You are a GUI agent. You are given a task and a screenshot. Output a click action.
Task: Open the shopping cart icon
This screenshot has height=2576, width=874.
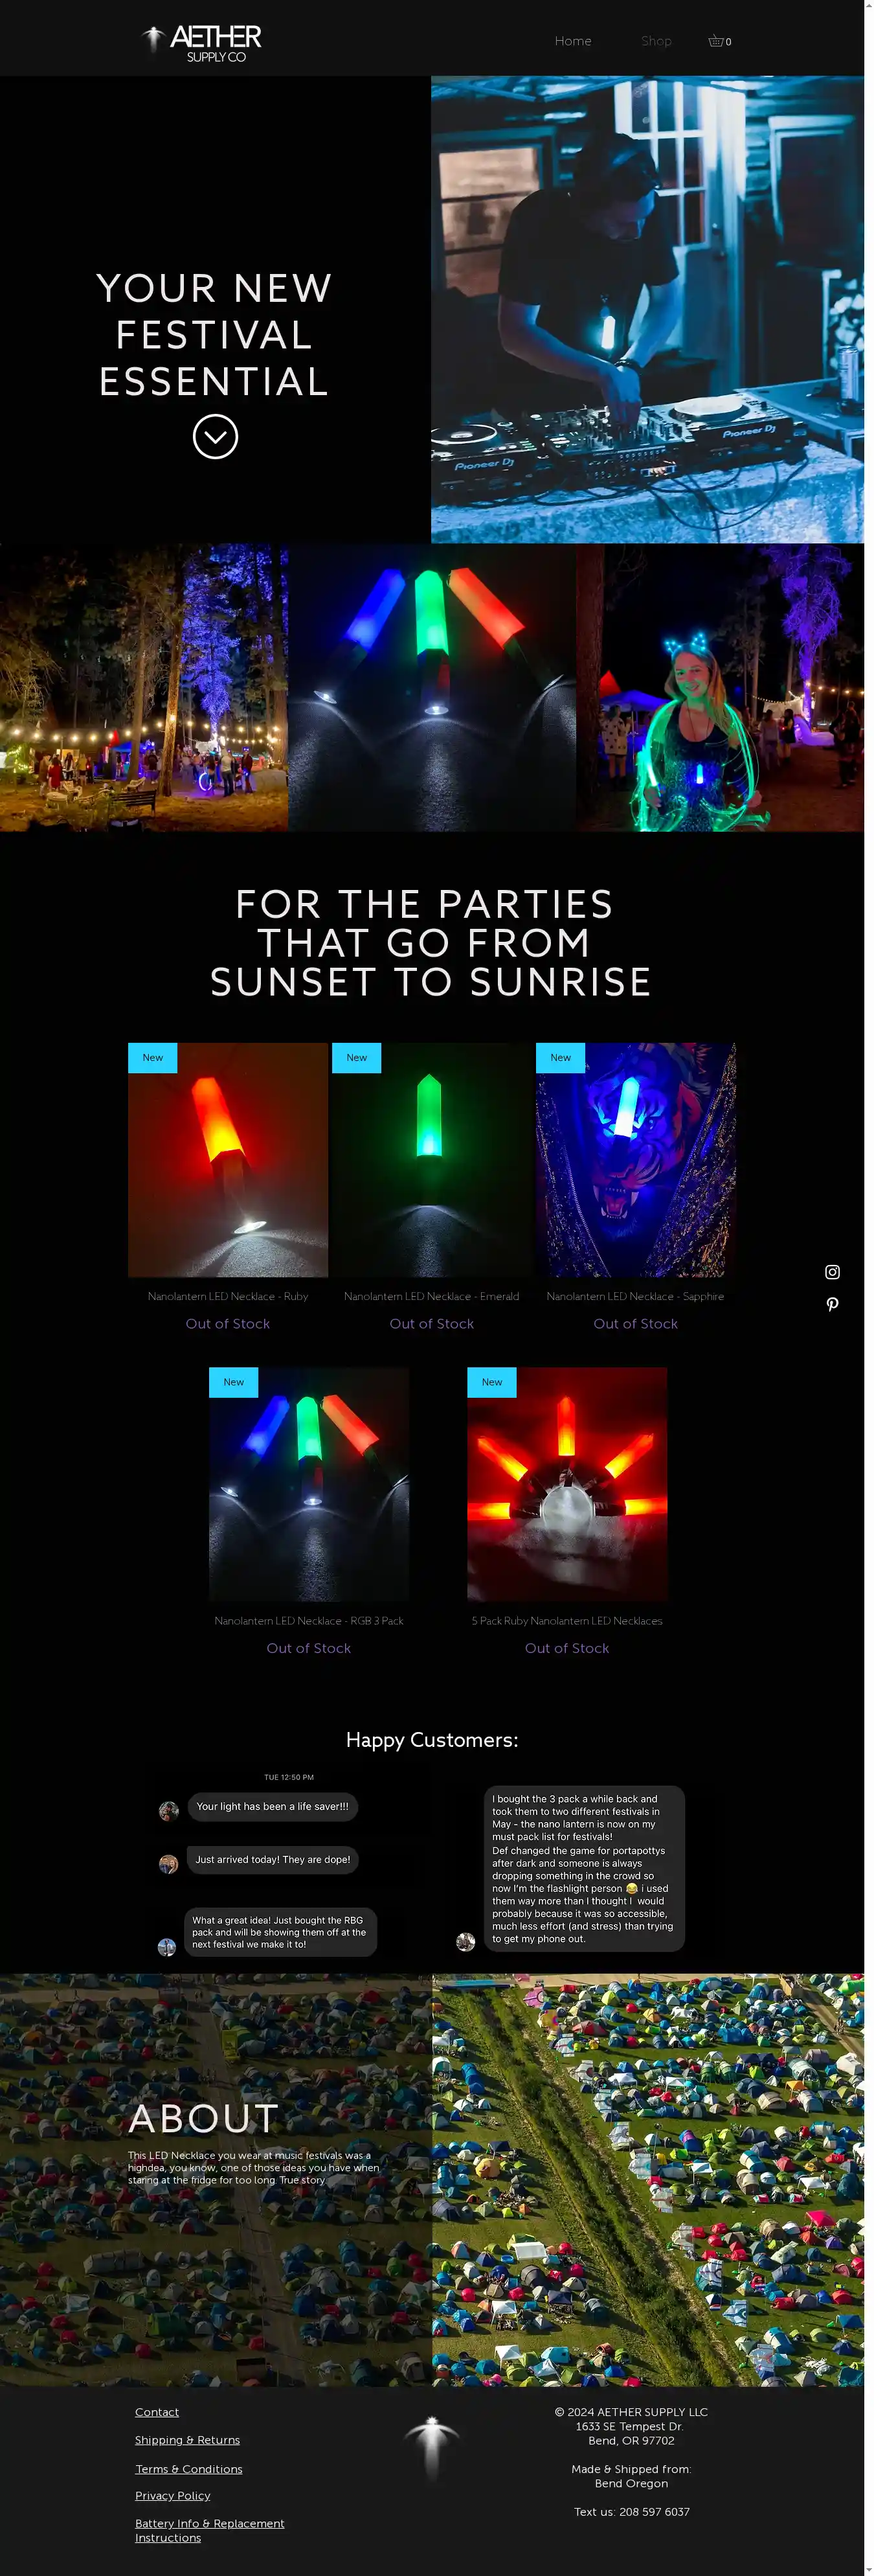[x=719, y=41]
